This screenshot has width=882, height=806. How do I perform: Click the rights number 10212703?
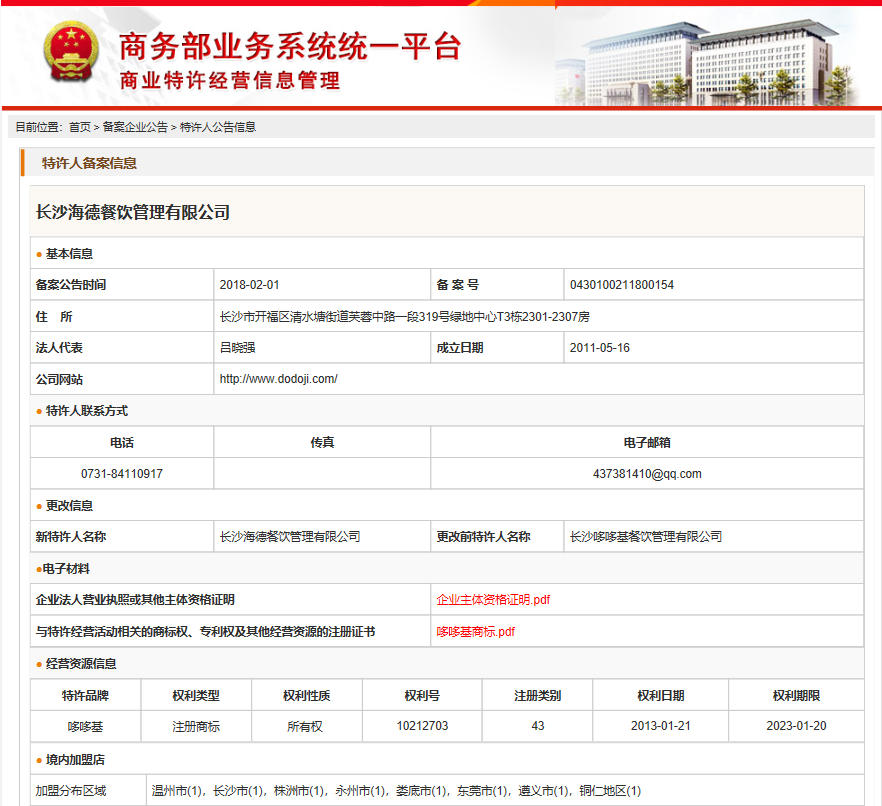[x=422, y=726]
